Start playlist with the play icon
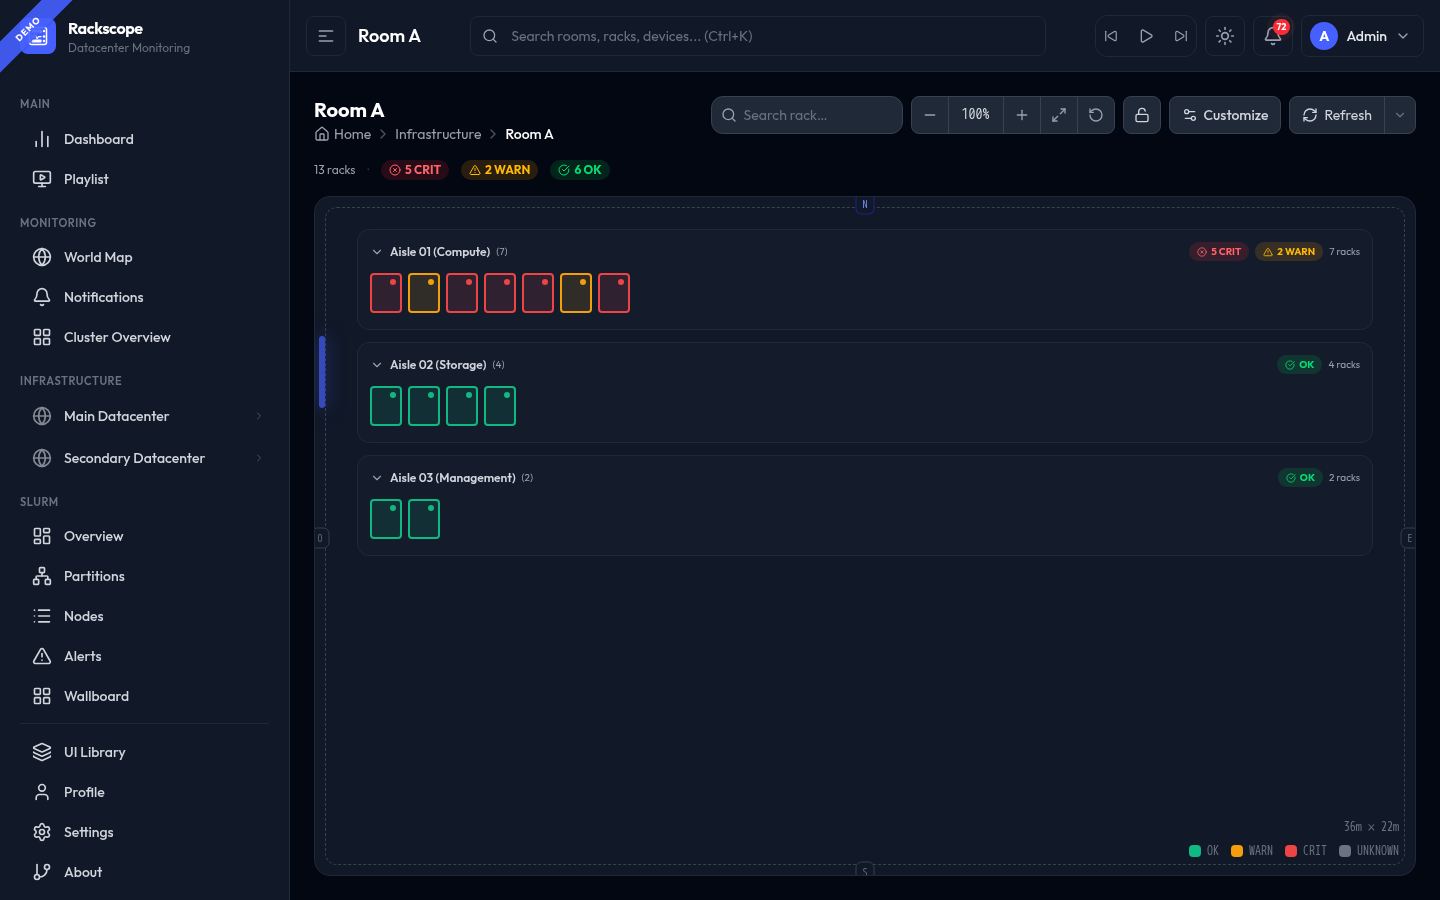The width and height of the screenshot is (1440, 900). click(x=1146, y=36)
